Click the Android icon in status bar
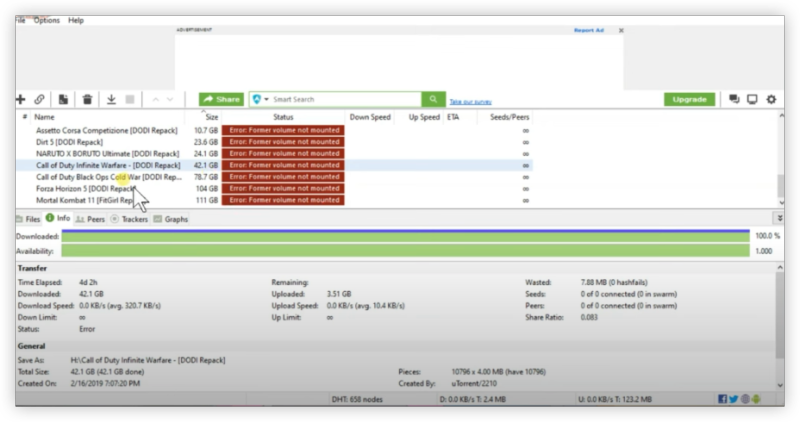Viewport: 800px width, 422px height. (x=756, y=399)
